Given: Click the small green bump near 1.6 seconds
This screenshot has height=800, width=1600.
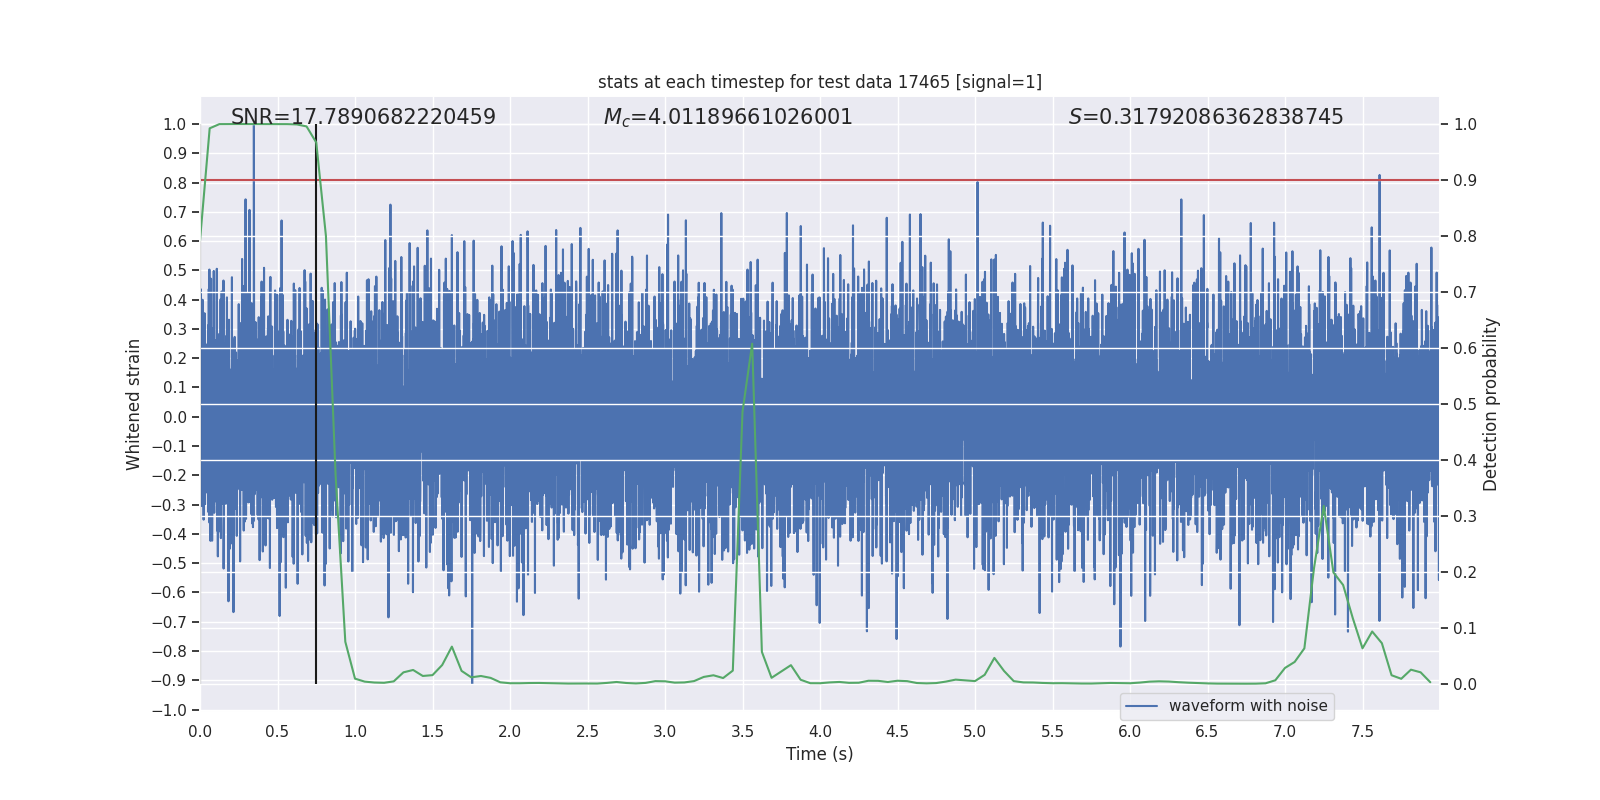Looking at the screenshot, I should click(451, 648).
